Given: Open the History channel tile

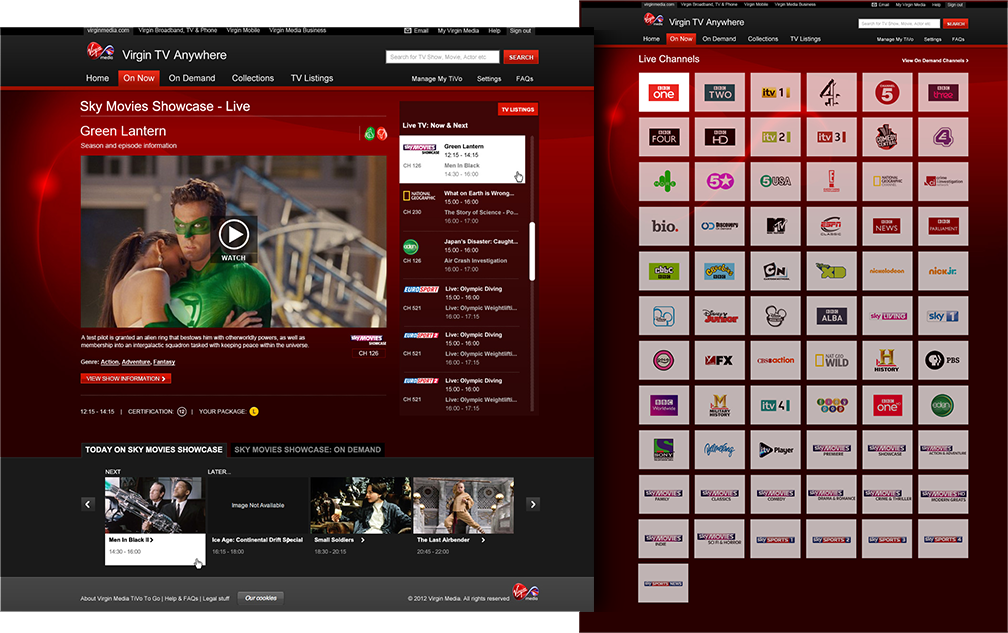Looking at the screenshot, I should coord(887,360).
